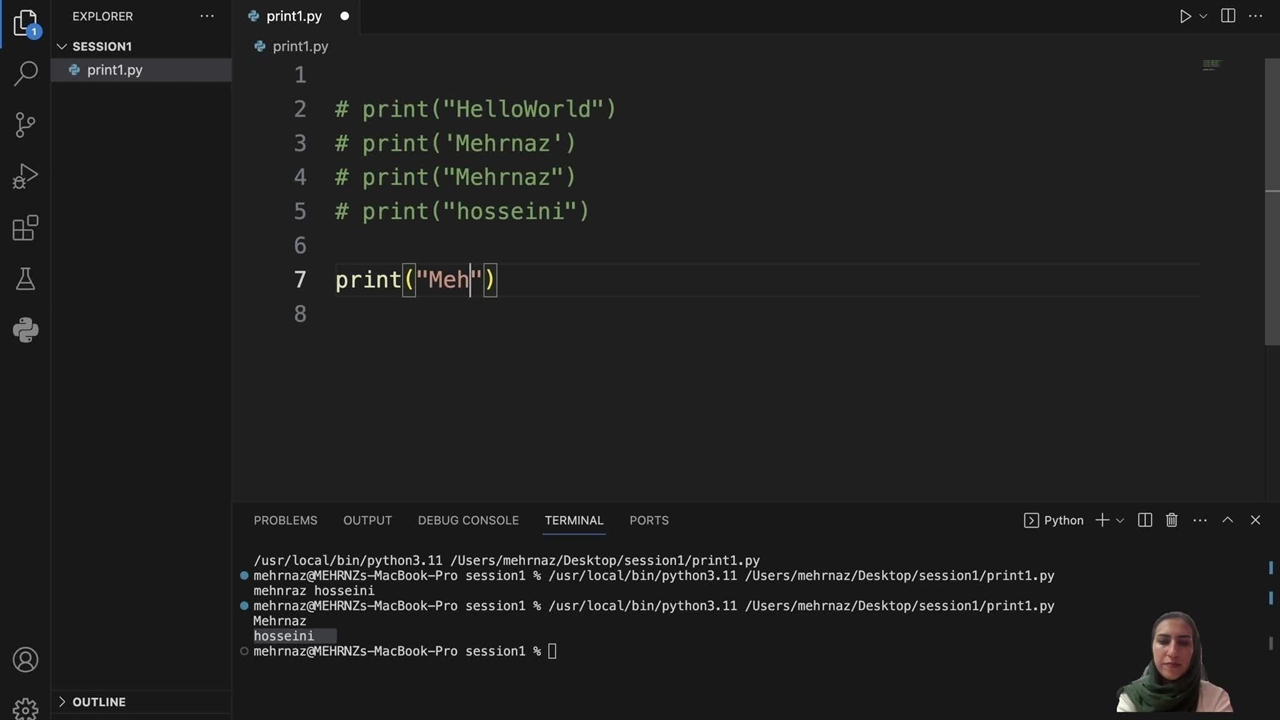Open the Python extension sidebar icon
The width and height of the screenshot is (1280, 720).
click(x=26, y=330)
